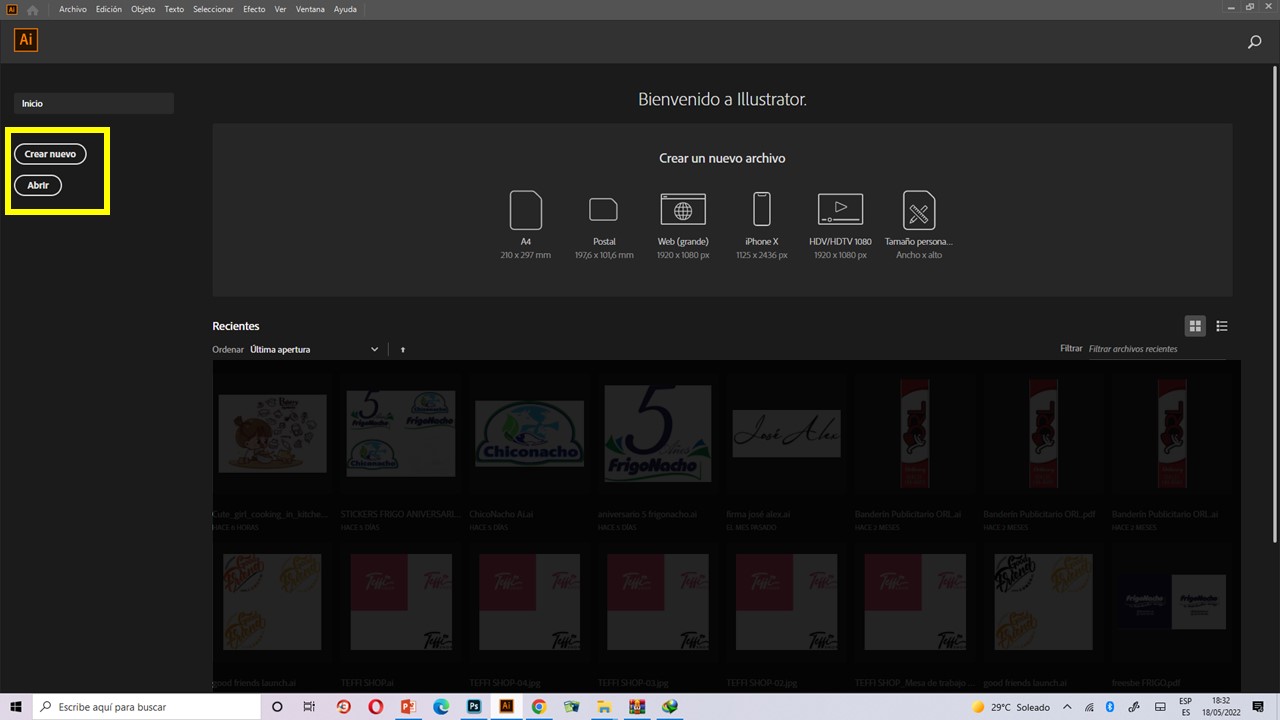This screenshot has height=720, width=1280.
Task: Pick the Tamaño personalizado preset icon
Action: pyautogui.click(x=919, y=210)
